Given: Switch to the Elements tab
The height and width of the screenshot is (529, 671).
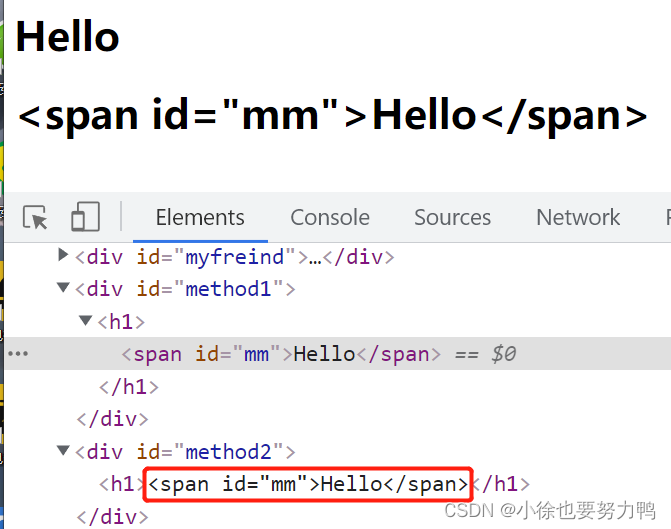Looking at the screenshot, I should [x=200, y=217].
